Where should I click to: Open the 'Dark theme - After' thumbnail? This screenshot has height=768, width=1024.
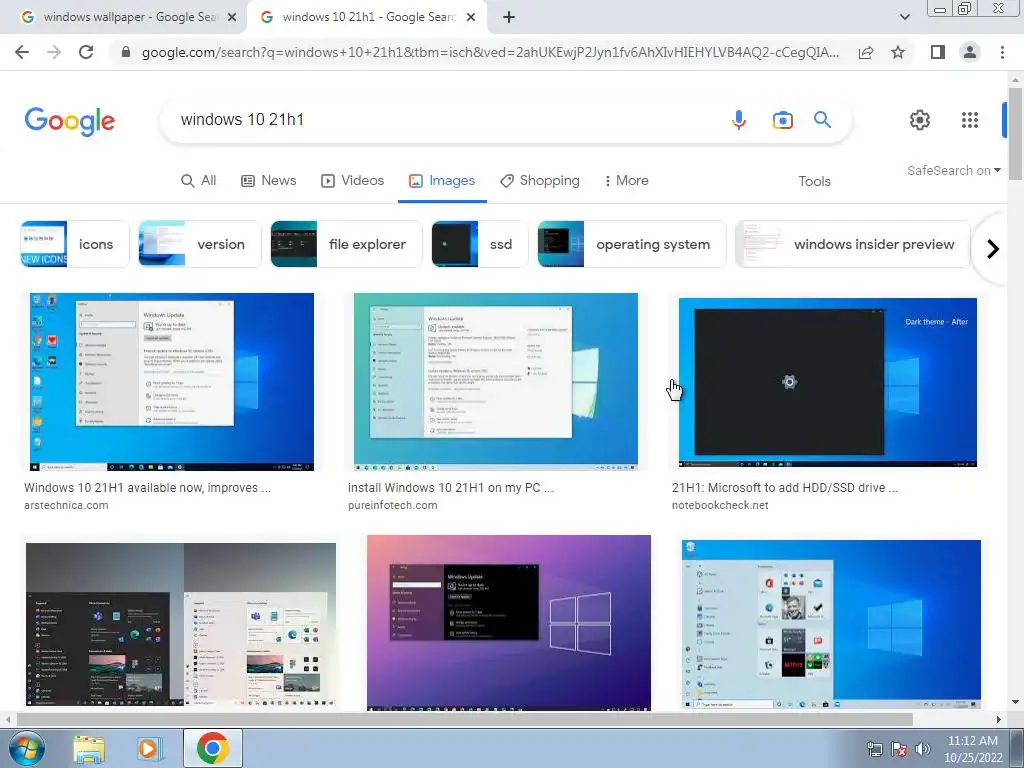click(x=827, y=383)
